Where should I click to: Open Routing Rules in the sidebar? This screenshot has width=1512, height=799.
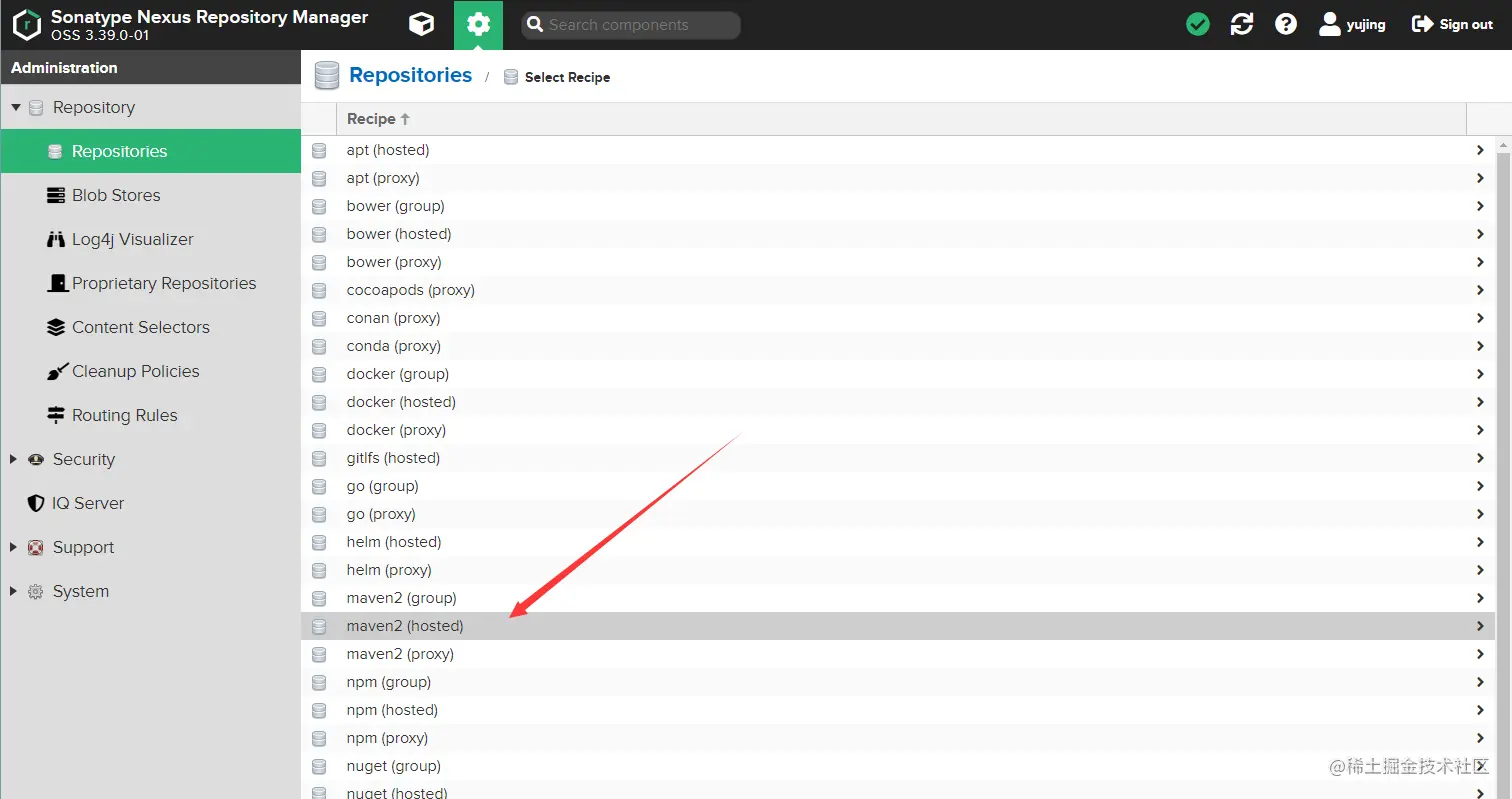coord(150,415)
